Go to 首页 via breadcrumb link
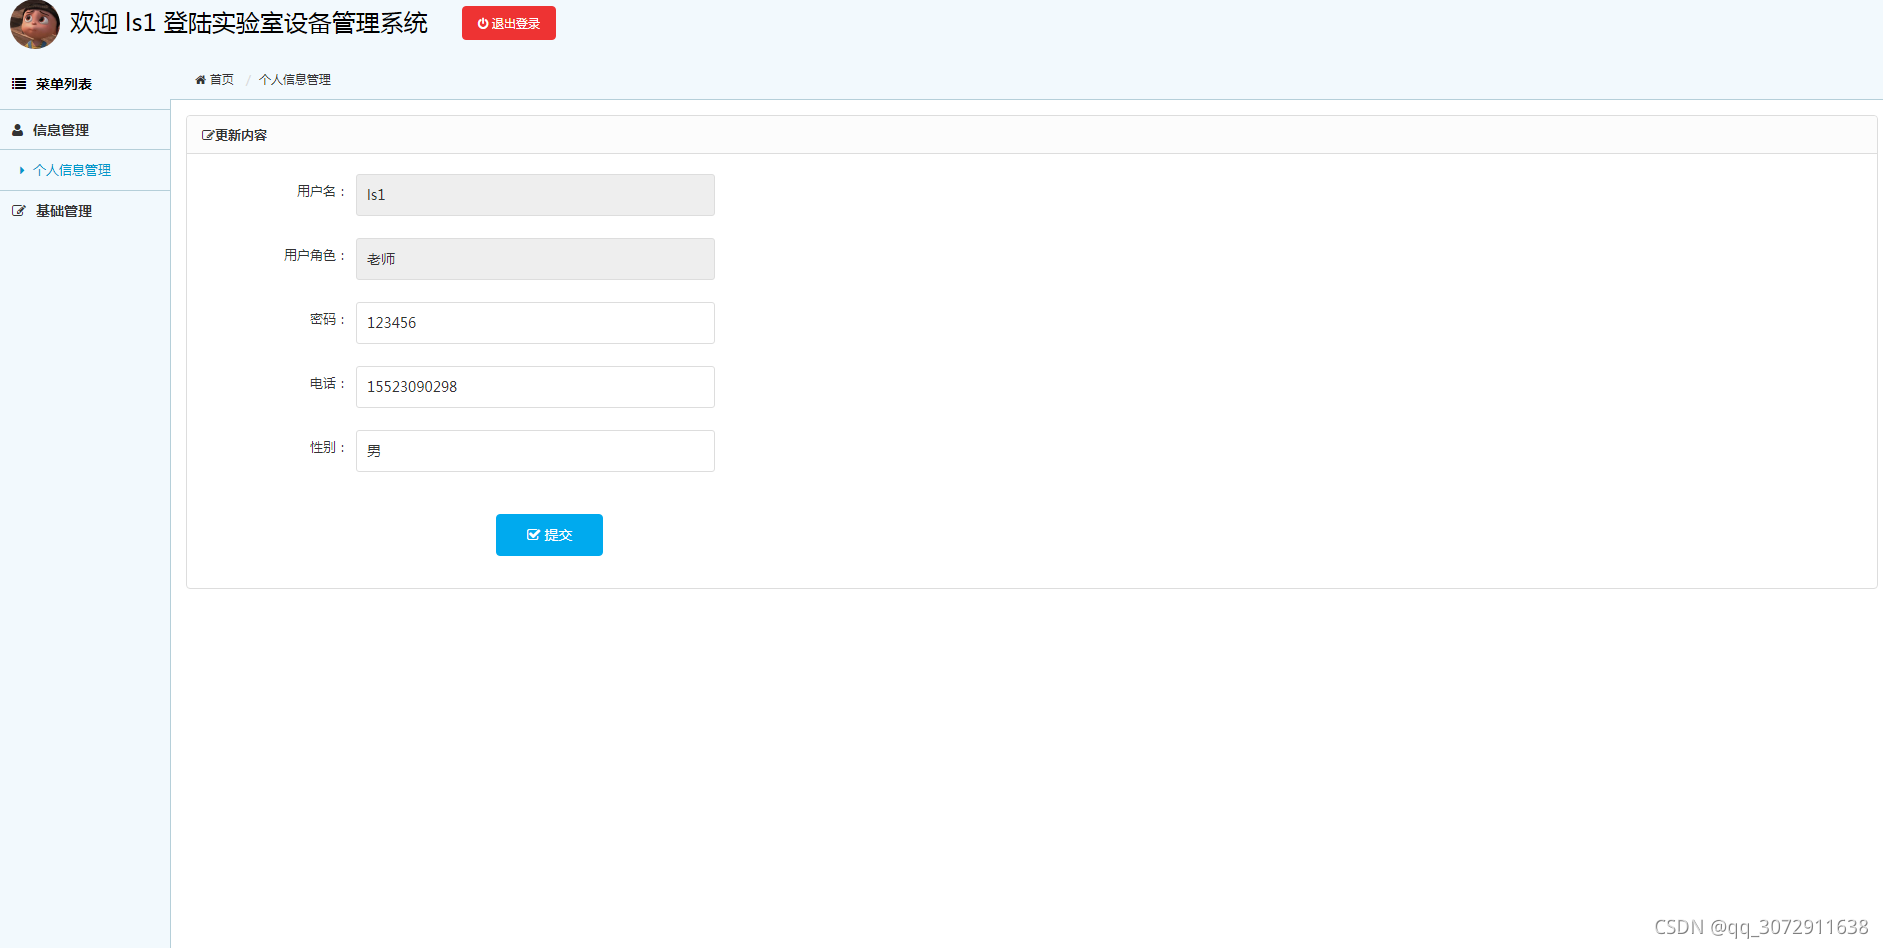The width and height of the screenshot is (1883, 948). pyautogui.click(x=222, y=80)
